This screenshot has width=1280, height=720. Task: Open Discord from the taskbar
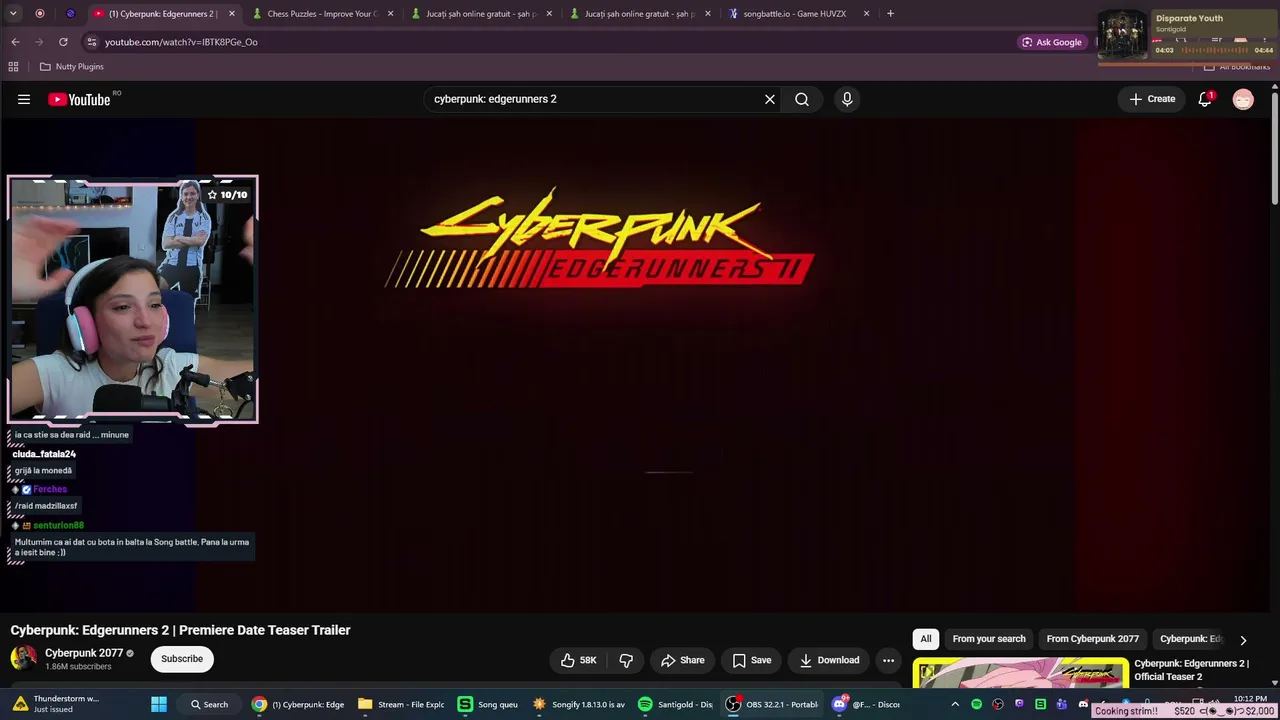click(x=866, y=704)
